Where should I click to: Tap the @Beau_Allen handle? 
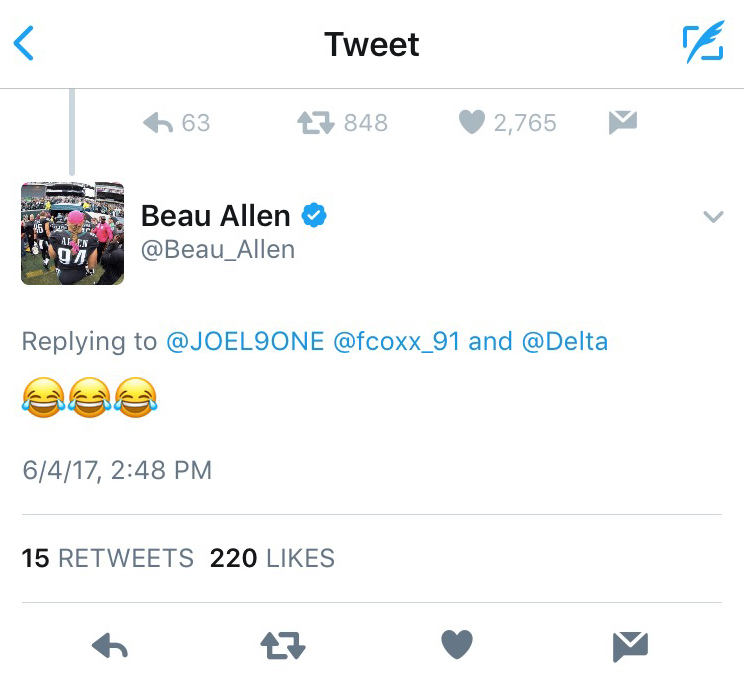point(218,249)
